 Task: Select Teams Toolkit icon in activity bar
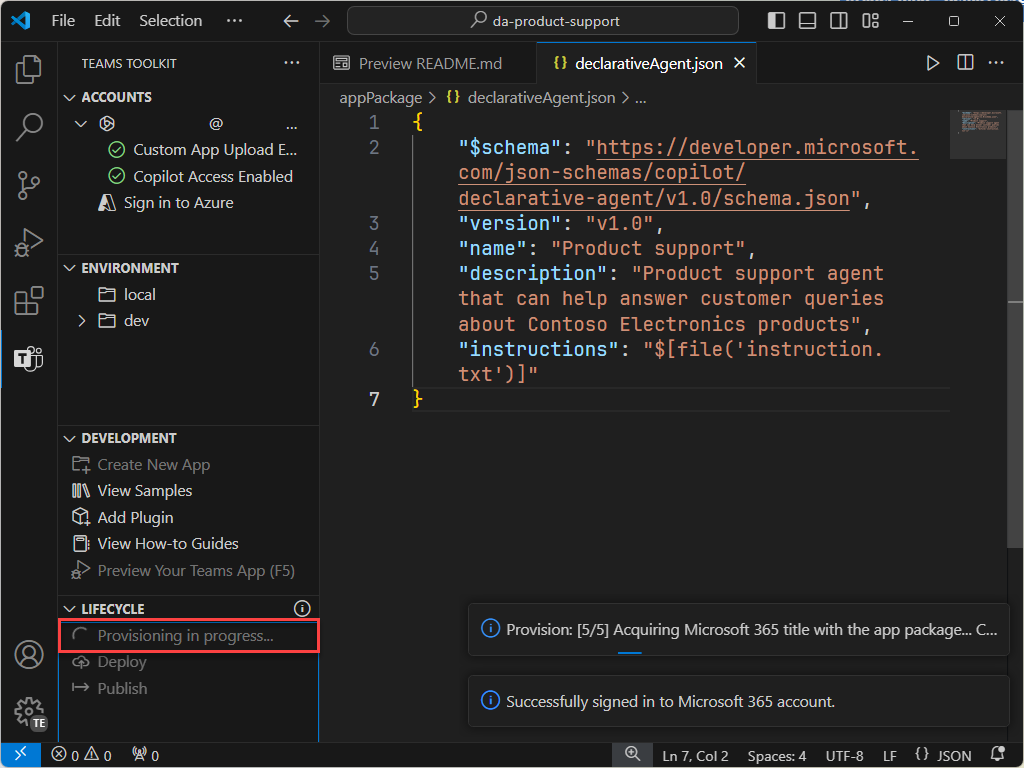pos(29,359)
